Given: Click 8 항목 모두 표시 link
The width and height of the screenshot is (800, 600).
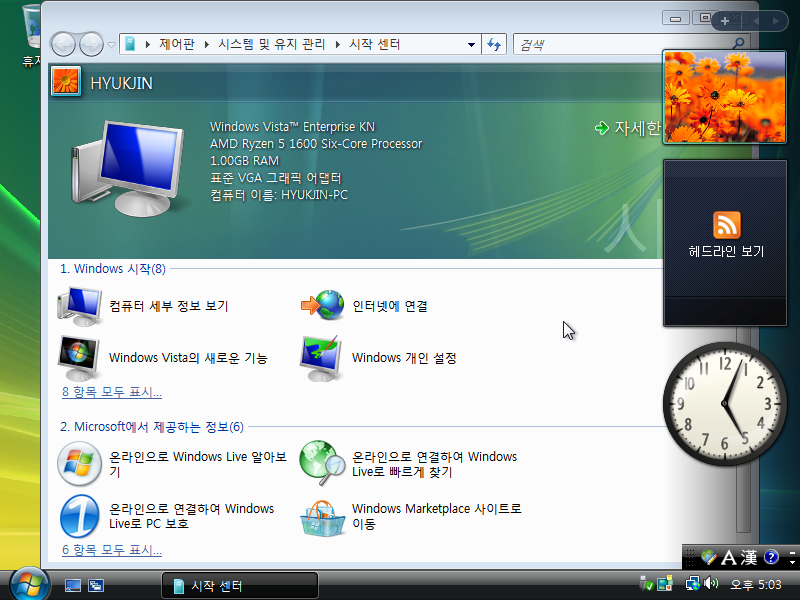Looking at the screenshot, I should tap(112, 392).
